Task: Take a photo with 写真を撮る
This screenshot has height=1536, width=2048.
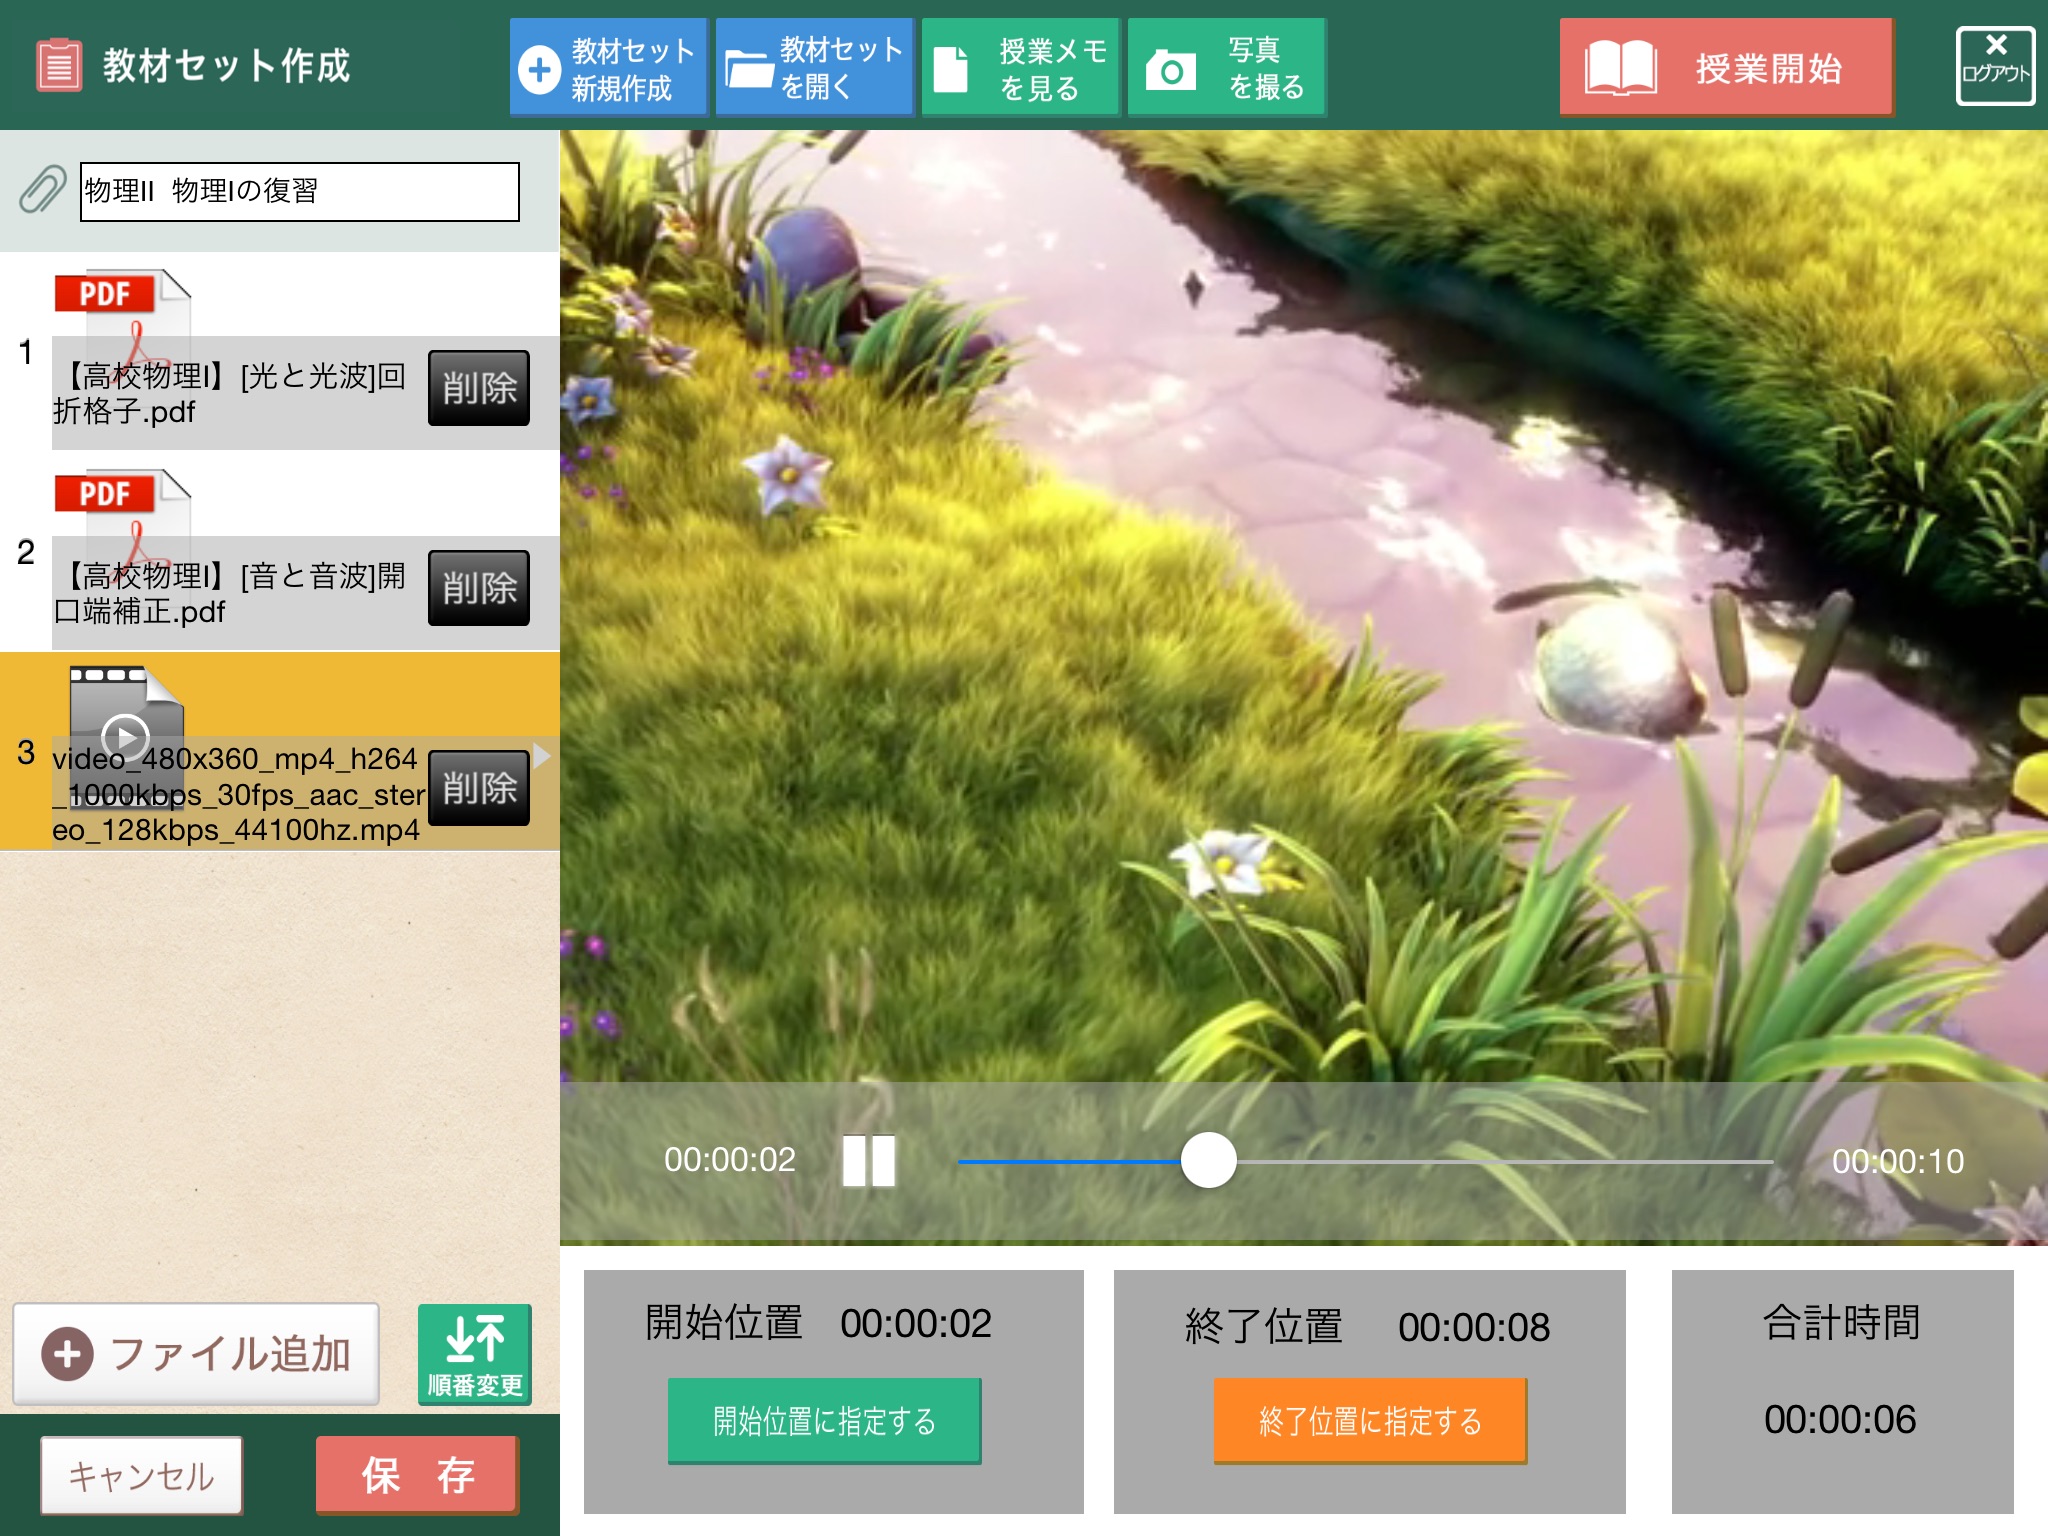Action: coord(1227,68)
